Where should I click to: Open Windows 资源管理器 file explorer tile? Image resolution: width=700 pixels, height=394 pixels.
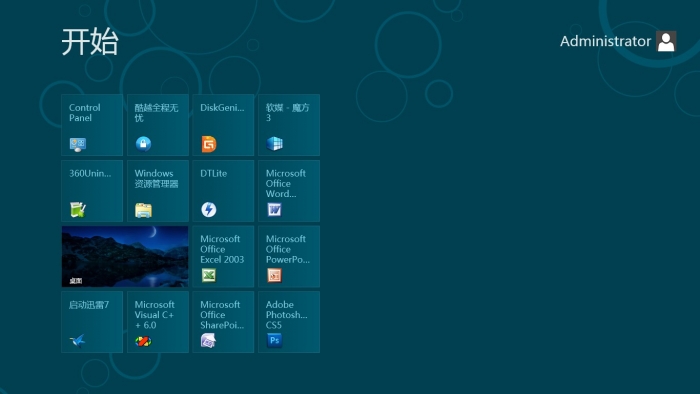[x=158, y=191]
